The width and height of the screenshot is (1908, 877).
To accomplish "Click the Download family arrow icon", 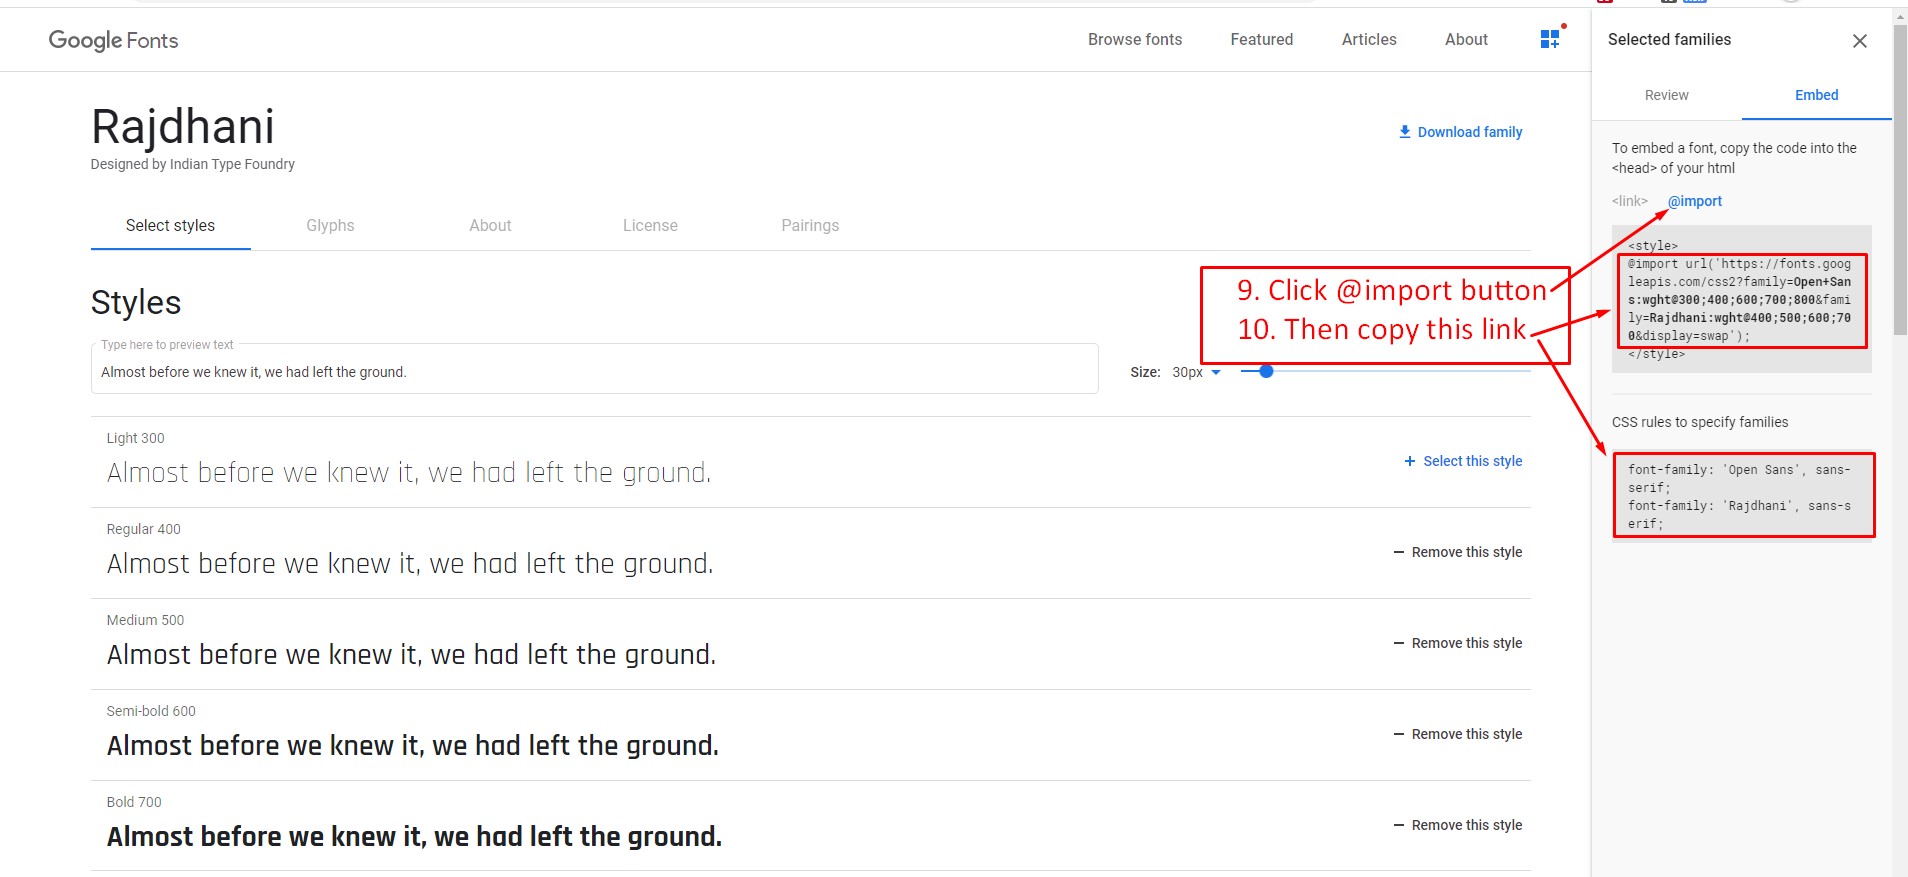I will (1405, 131).
